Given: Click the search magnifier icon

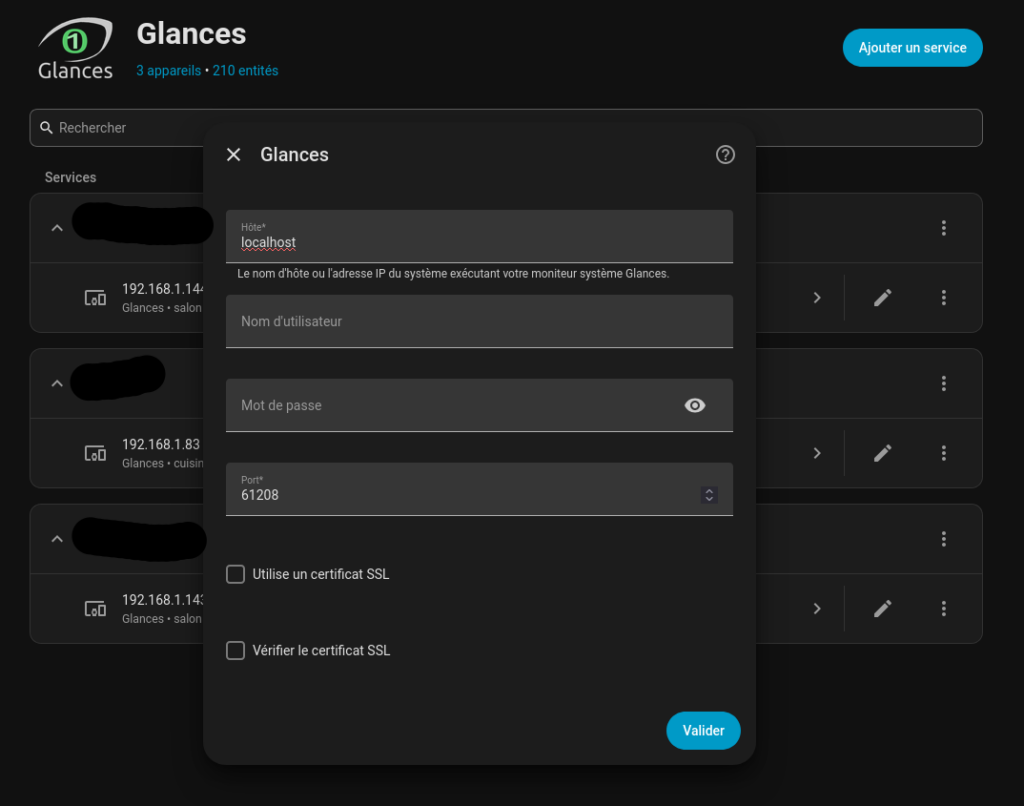Looking at the screenshot, I should [x=46, y=127].
